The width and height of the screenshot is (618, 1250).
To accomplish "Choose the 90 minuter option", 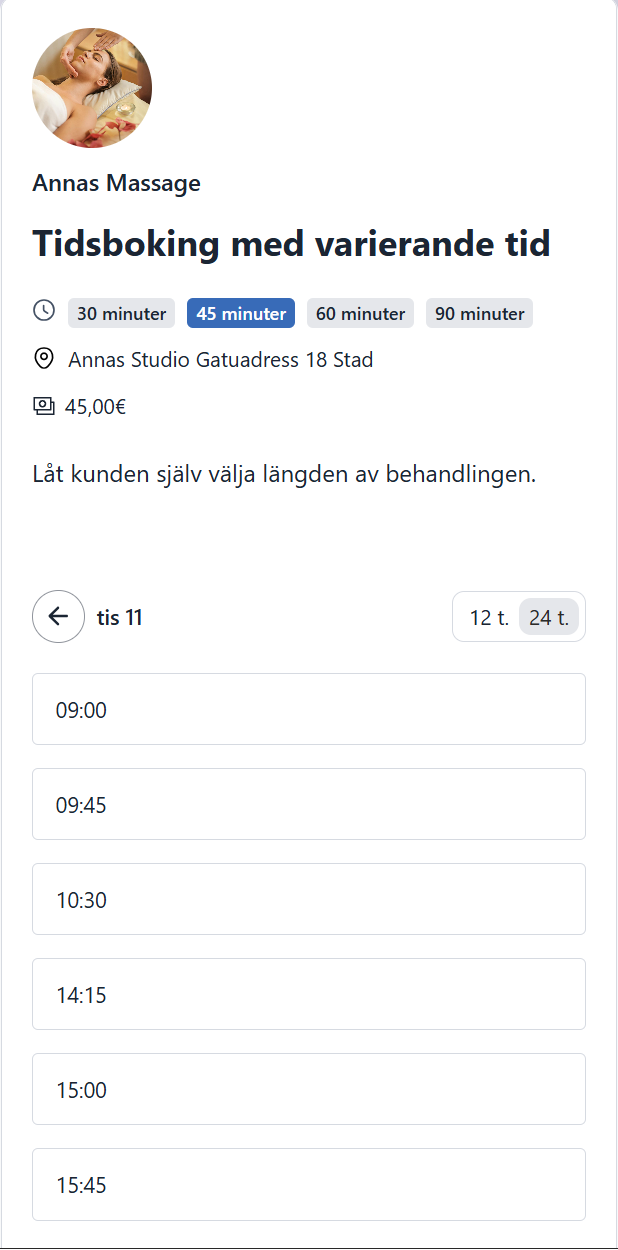I will 479,313.
